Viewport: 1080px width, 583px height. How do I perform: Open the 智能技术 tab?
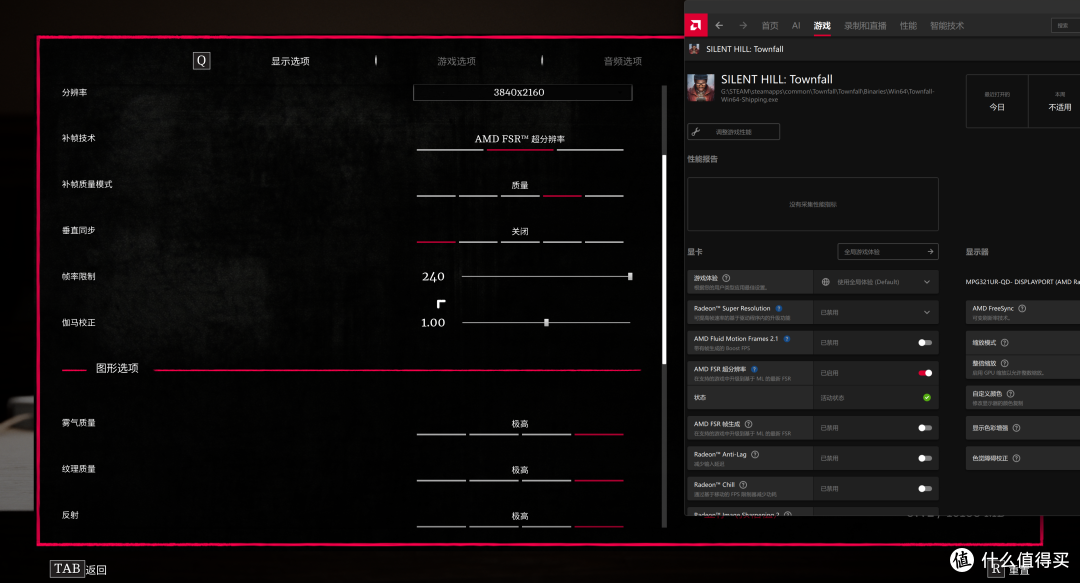[x=946, y=25]
